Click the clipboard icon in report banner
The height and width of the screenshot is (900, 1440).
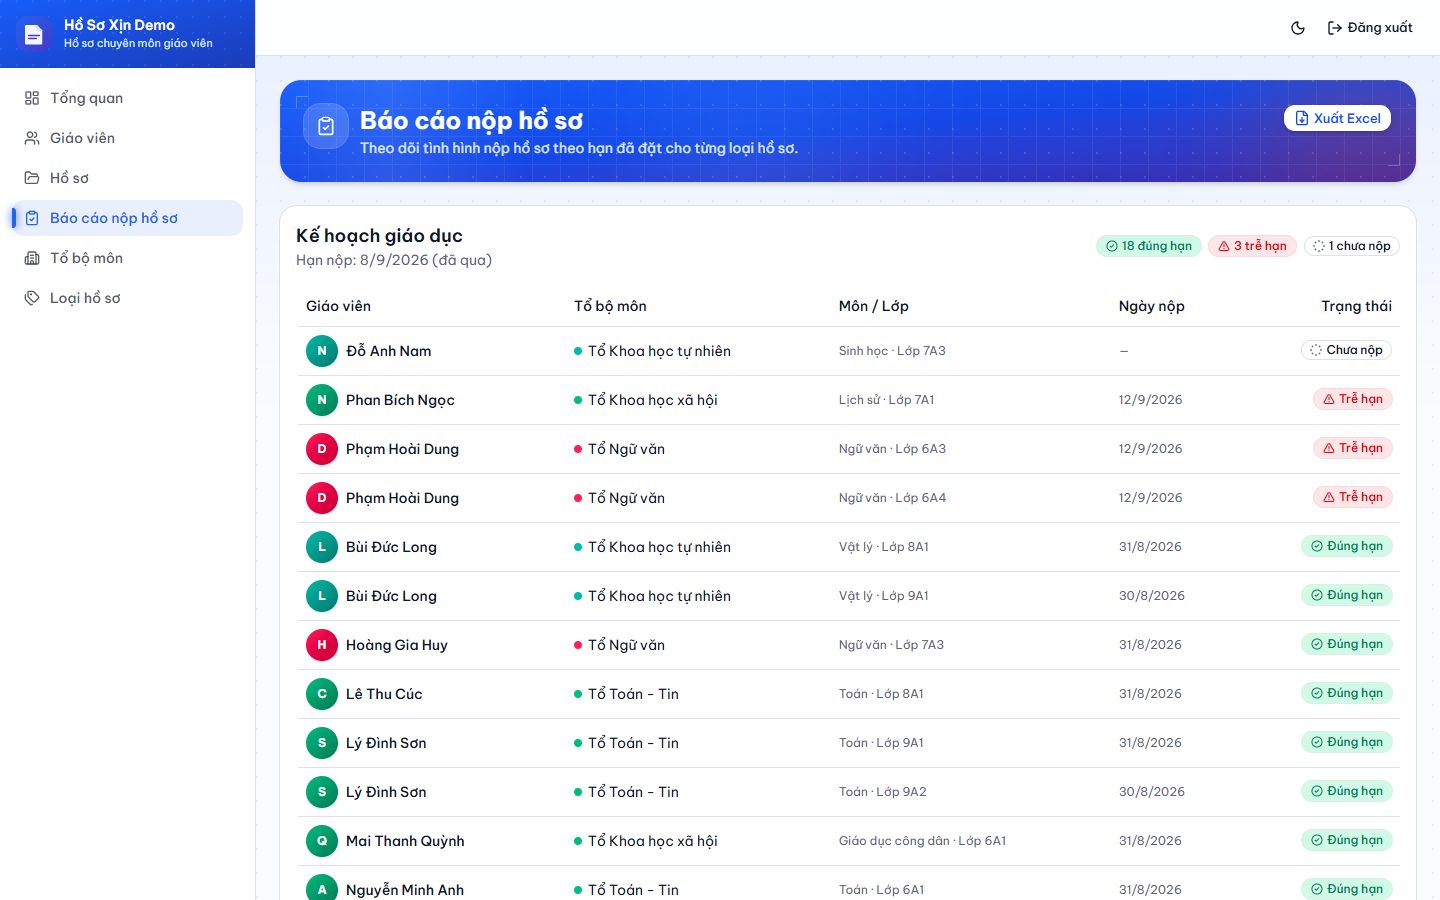[x=326, y=126]
